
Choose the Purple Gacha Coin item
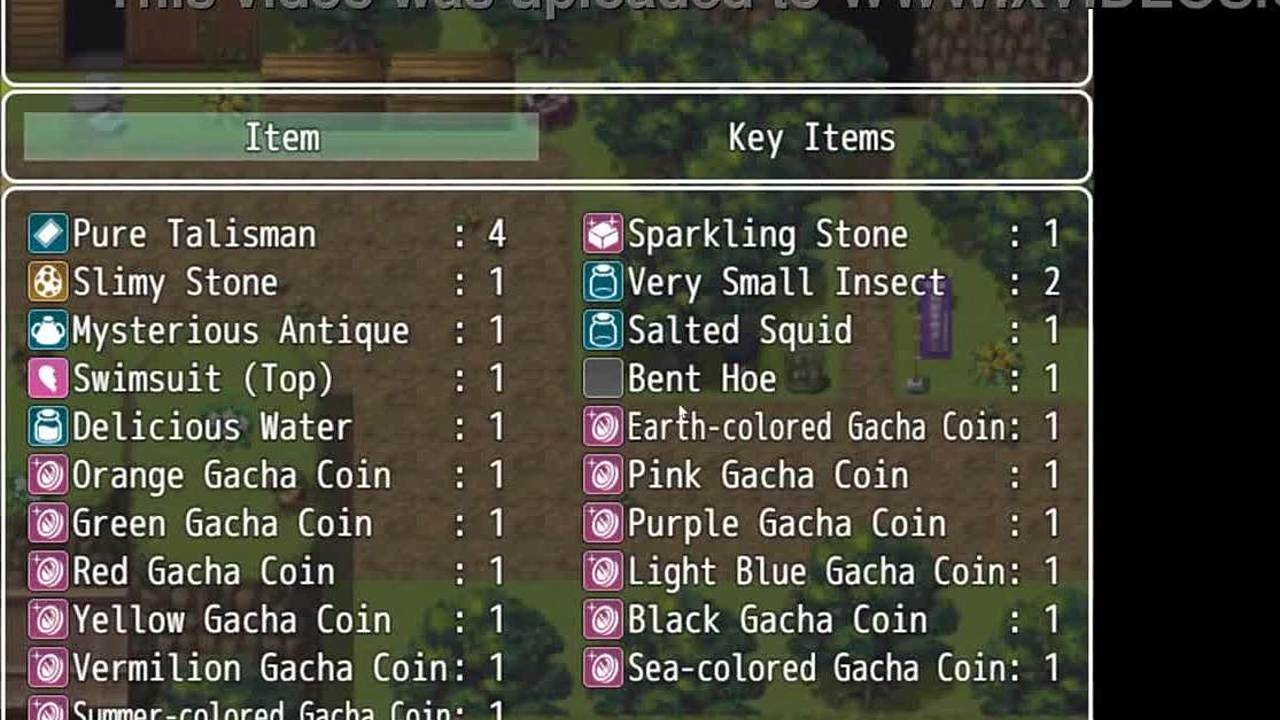point(822,523)
